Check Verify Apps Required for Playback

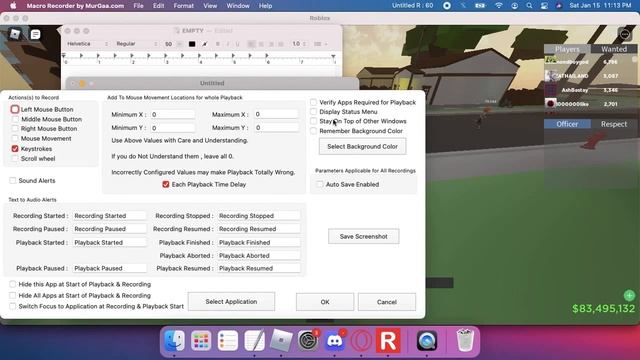[313, 102]
